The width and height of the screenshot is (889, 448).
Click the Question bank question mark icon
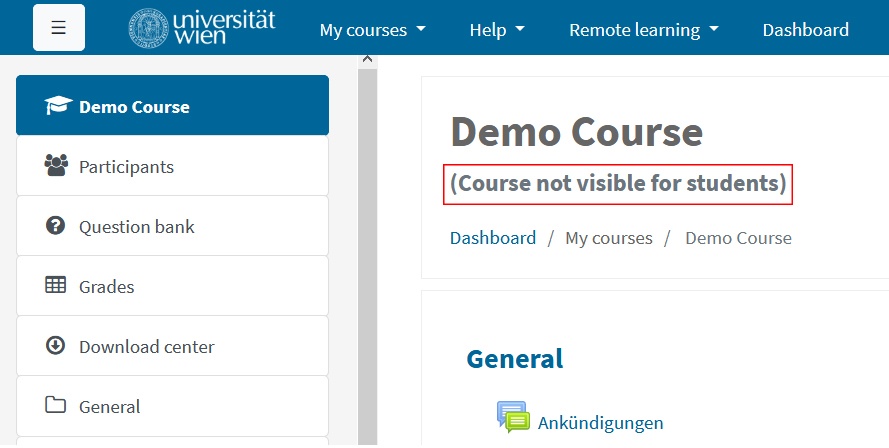pyautogui.click(x=55, y=226)
